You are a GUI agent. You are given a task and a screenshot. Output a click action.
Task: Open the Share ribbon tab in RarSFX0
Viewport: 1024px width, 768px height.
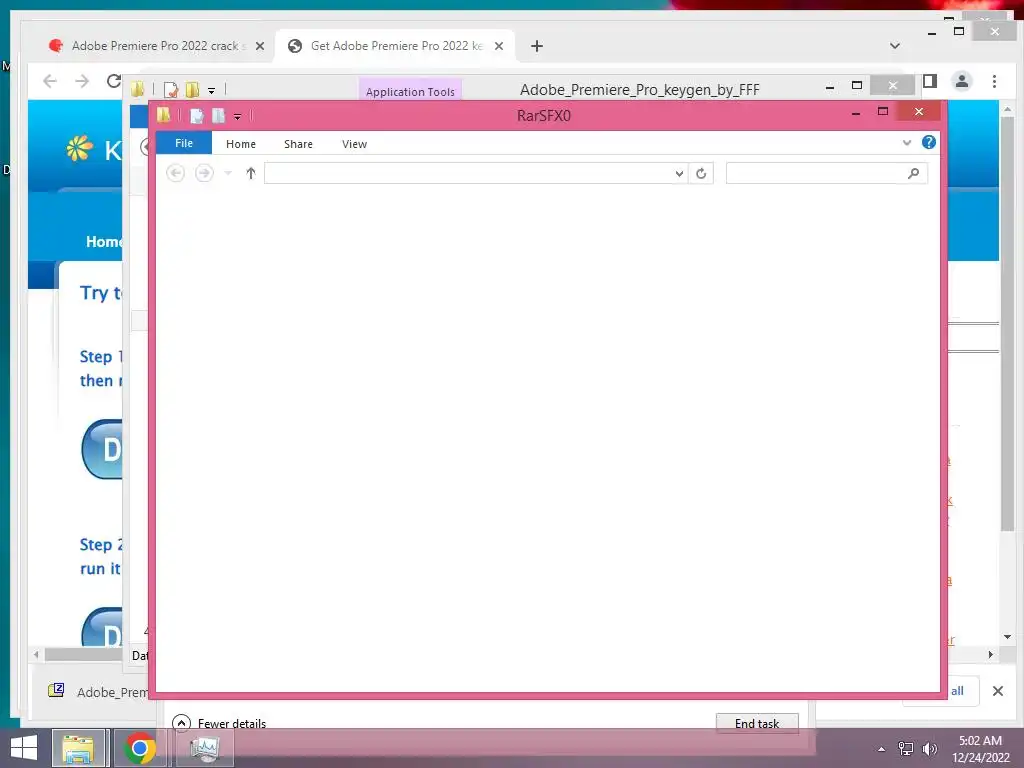tap(298, 144)
